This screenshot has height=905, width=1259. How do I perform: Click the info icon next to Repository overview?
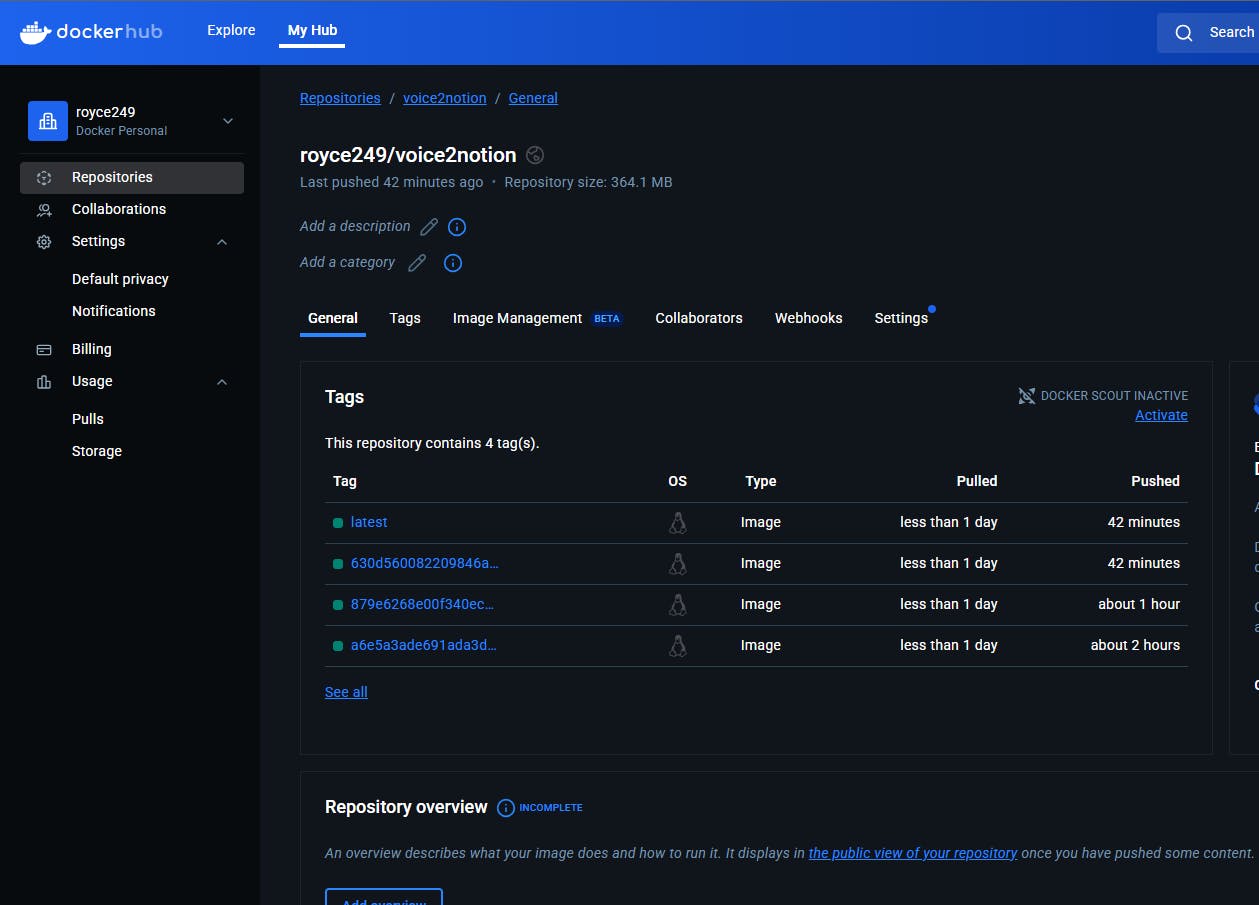[506, 808]
